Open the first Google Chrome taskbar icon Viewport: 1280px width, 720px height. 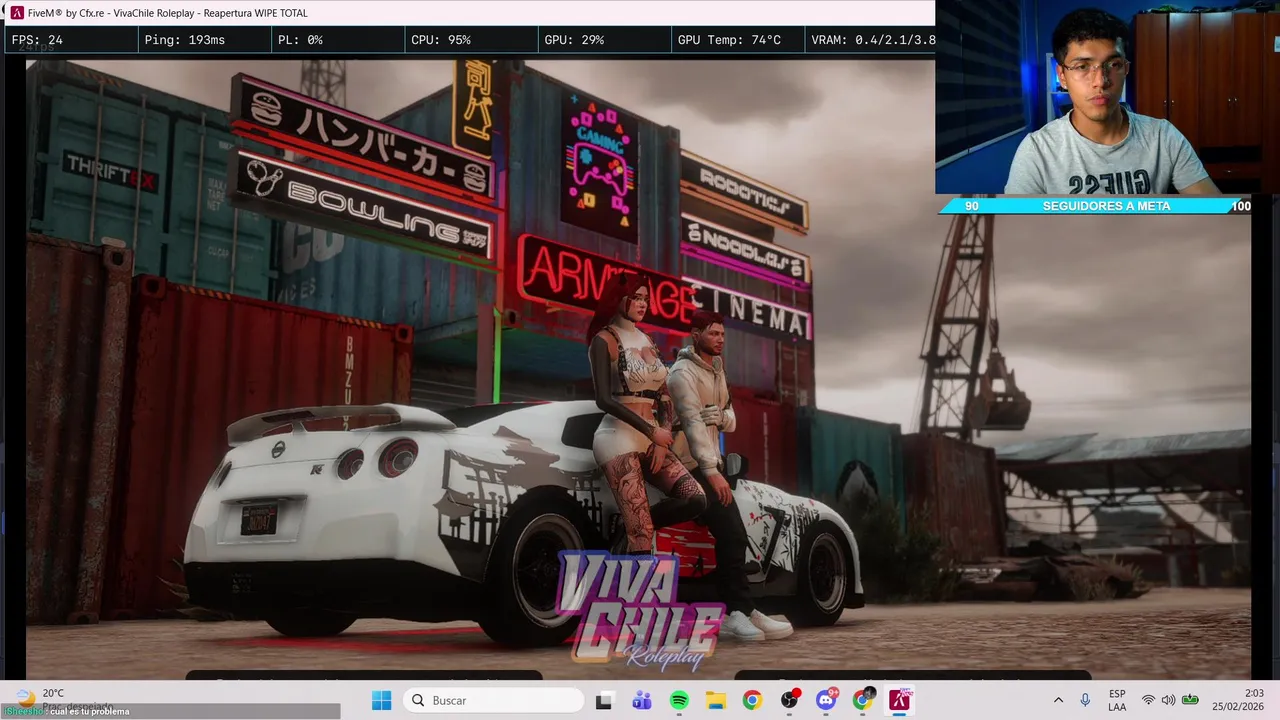[752, 701]
